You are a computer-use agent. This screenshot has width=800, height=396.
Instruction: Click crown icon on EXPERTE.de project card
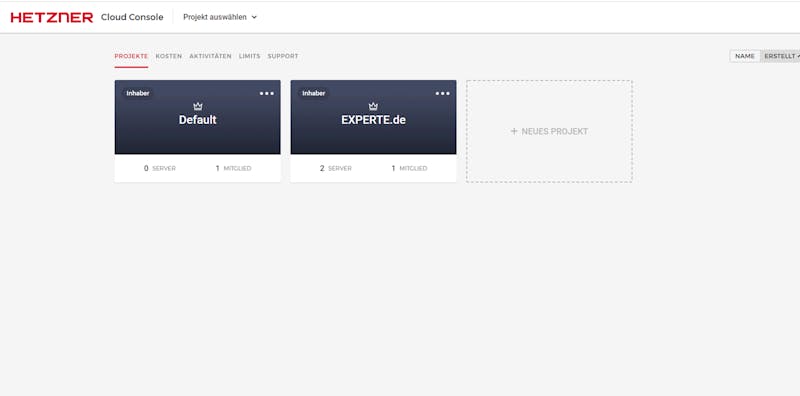[x=373, y=106]
